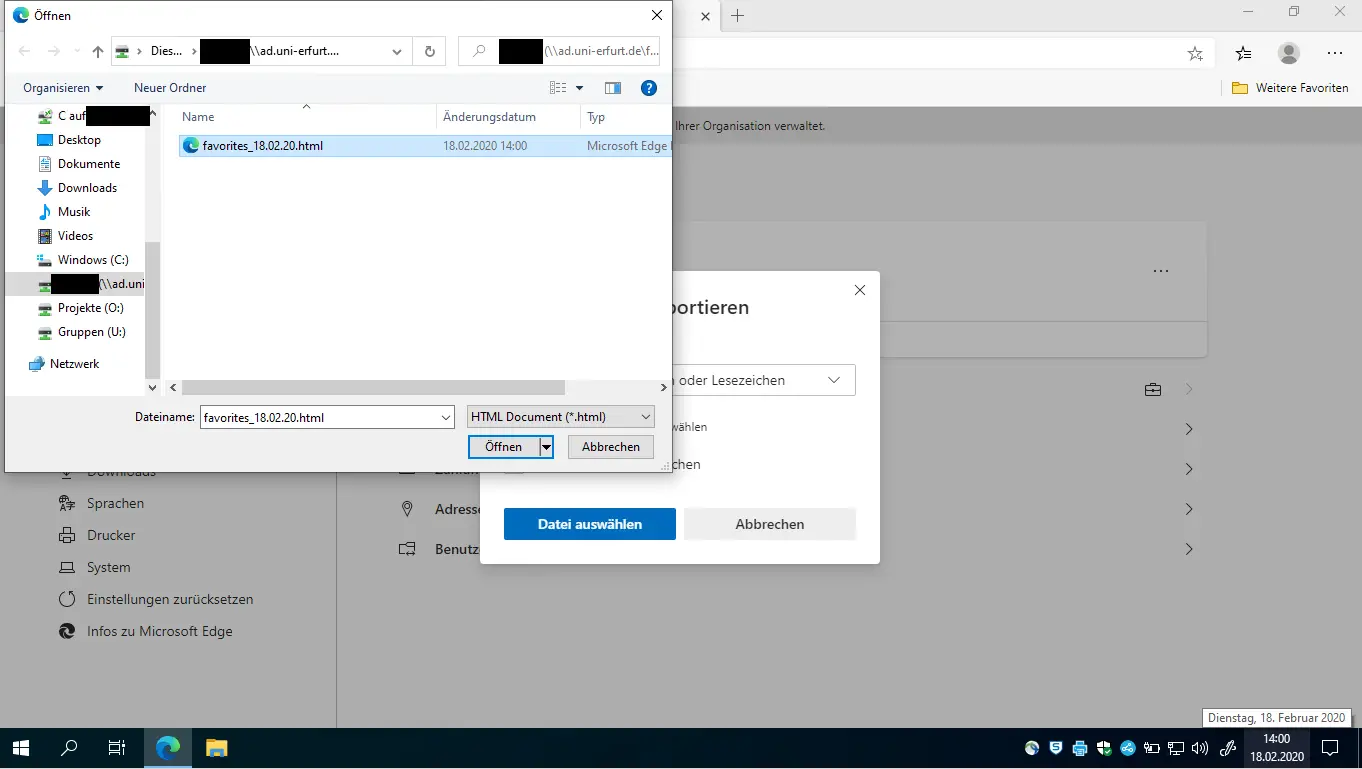
Task: Open Einstellungen zurücksetzen settings section
Action: coord(170,599)
